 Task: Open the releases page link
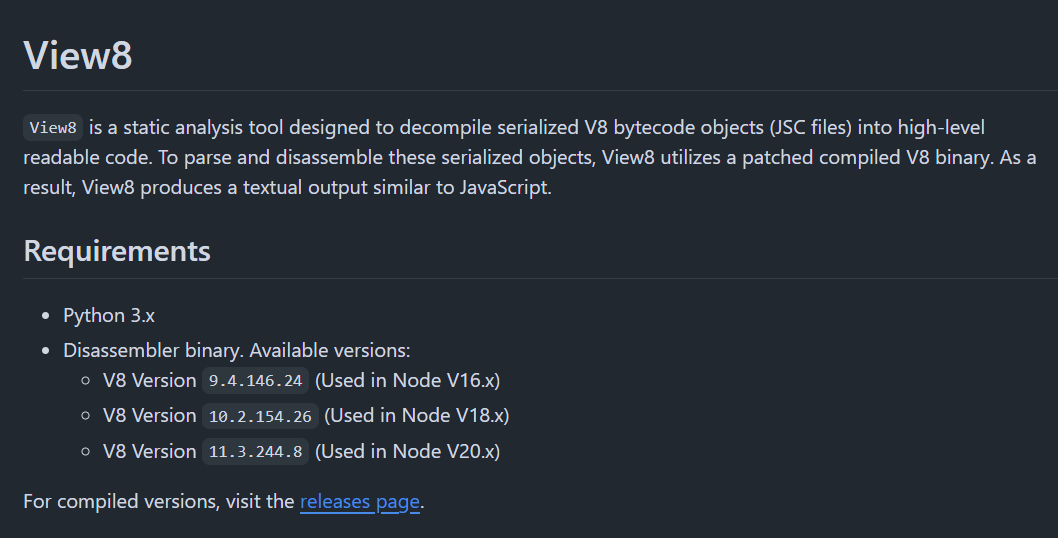[359, 502]
